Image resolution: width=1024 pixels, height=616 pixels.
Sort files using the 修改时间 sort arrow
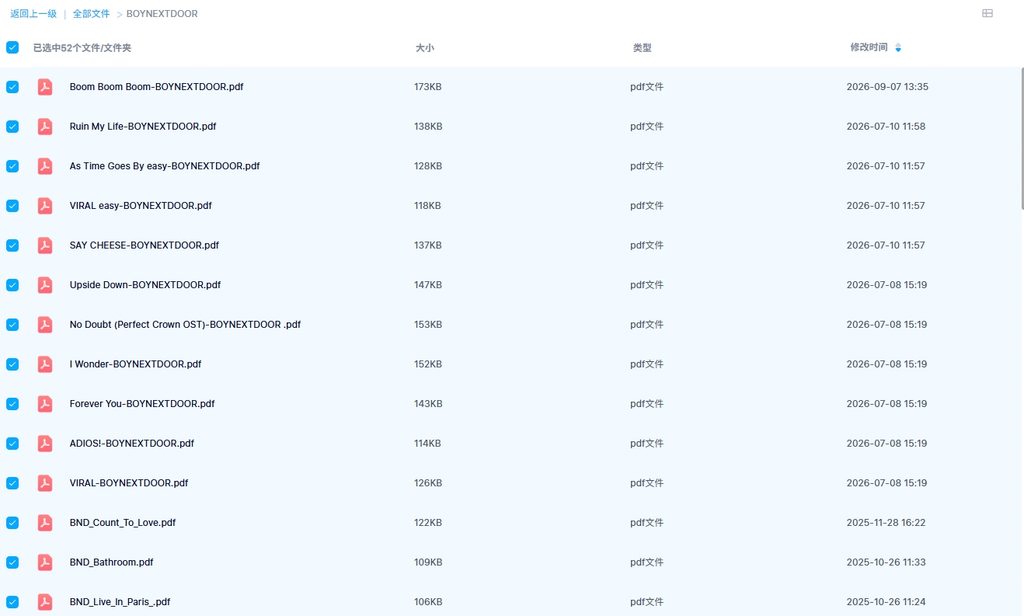tap(898, 47)
